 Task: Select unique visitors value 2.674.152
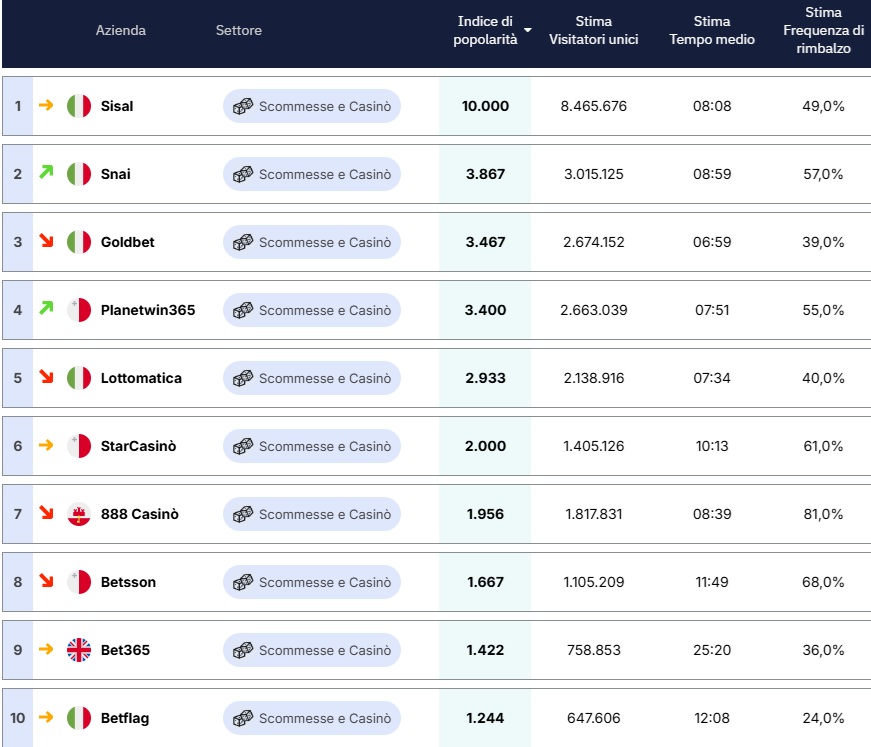pyautogui.click(x=593, y=242)
